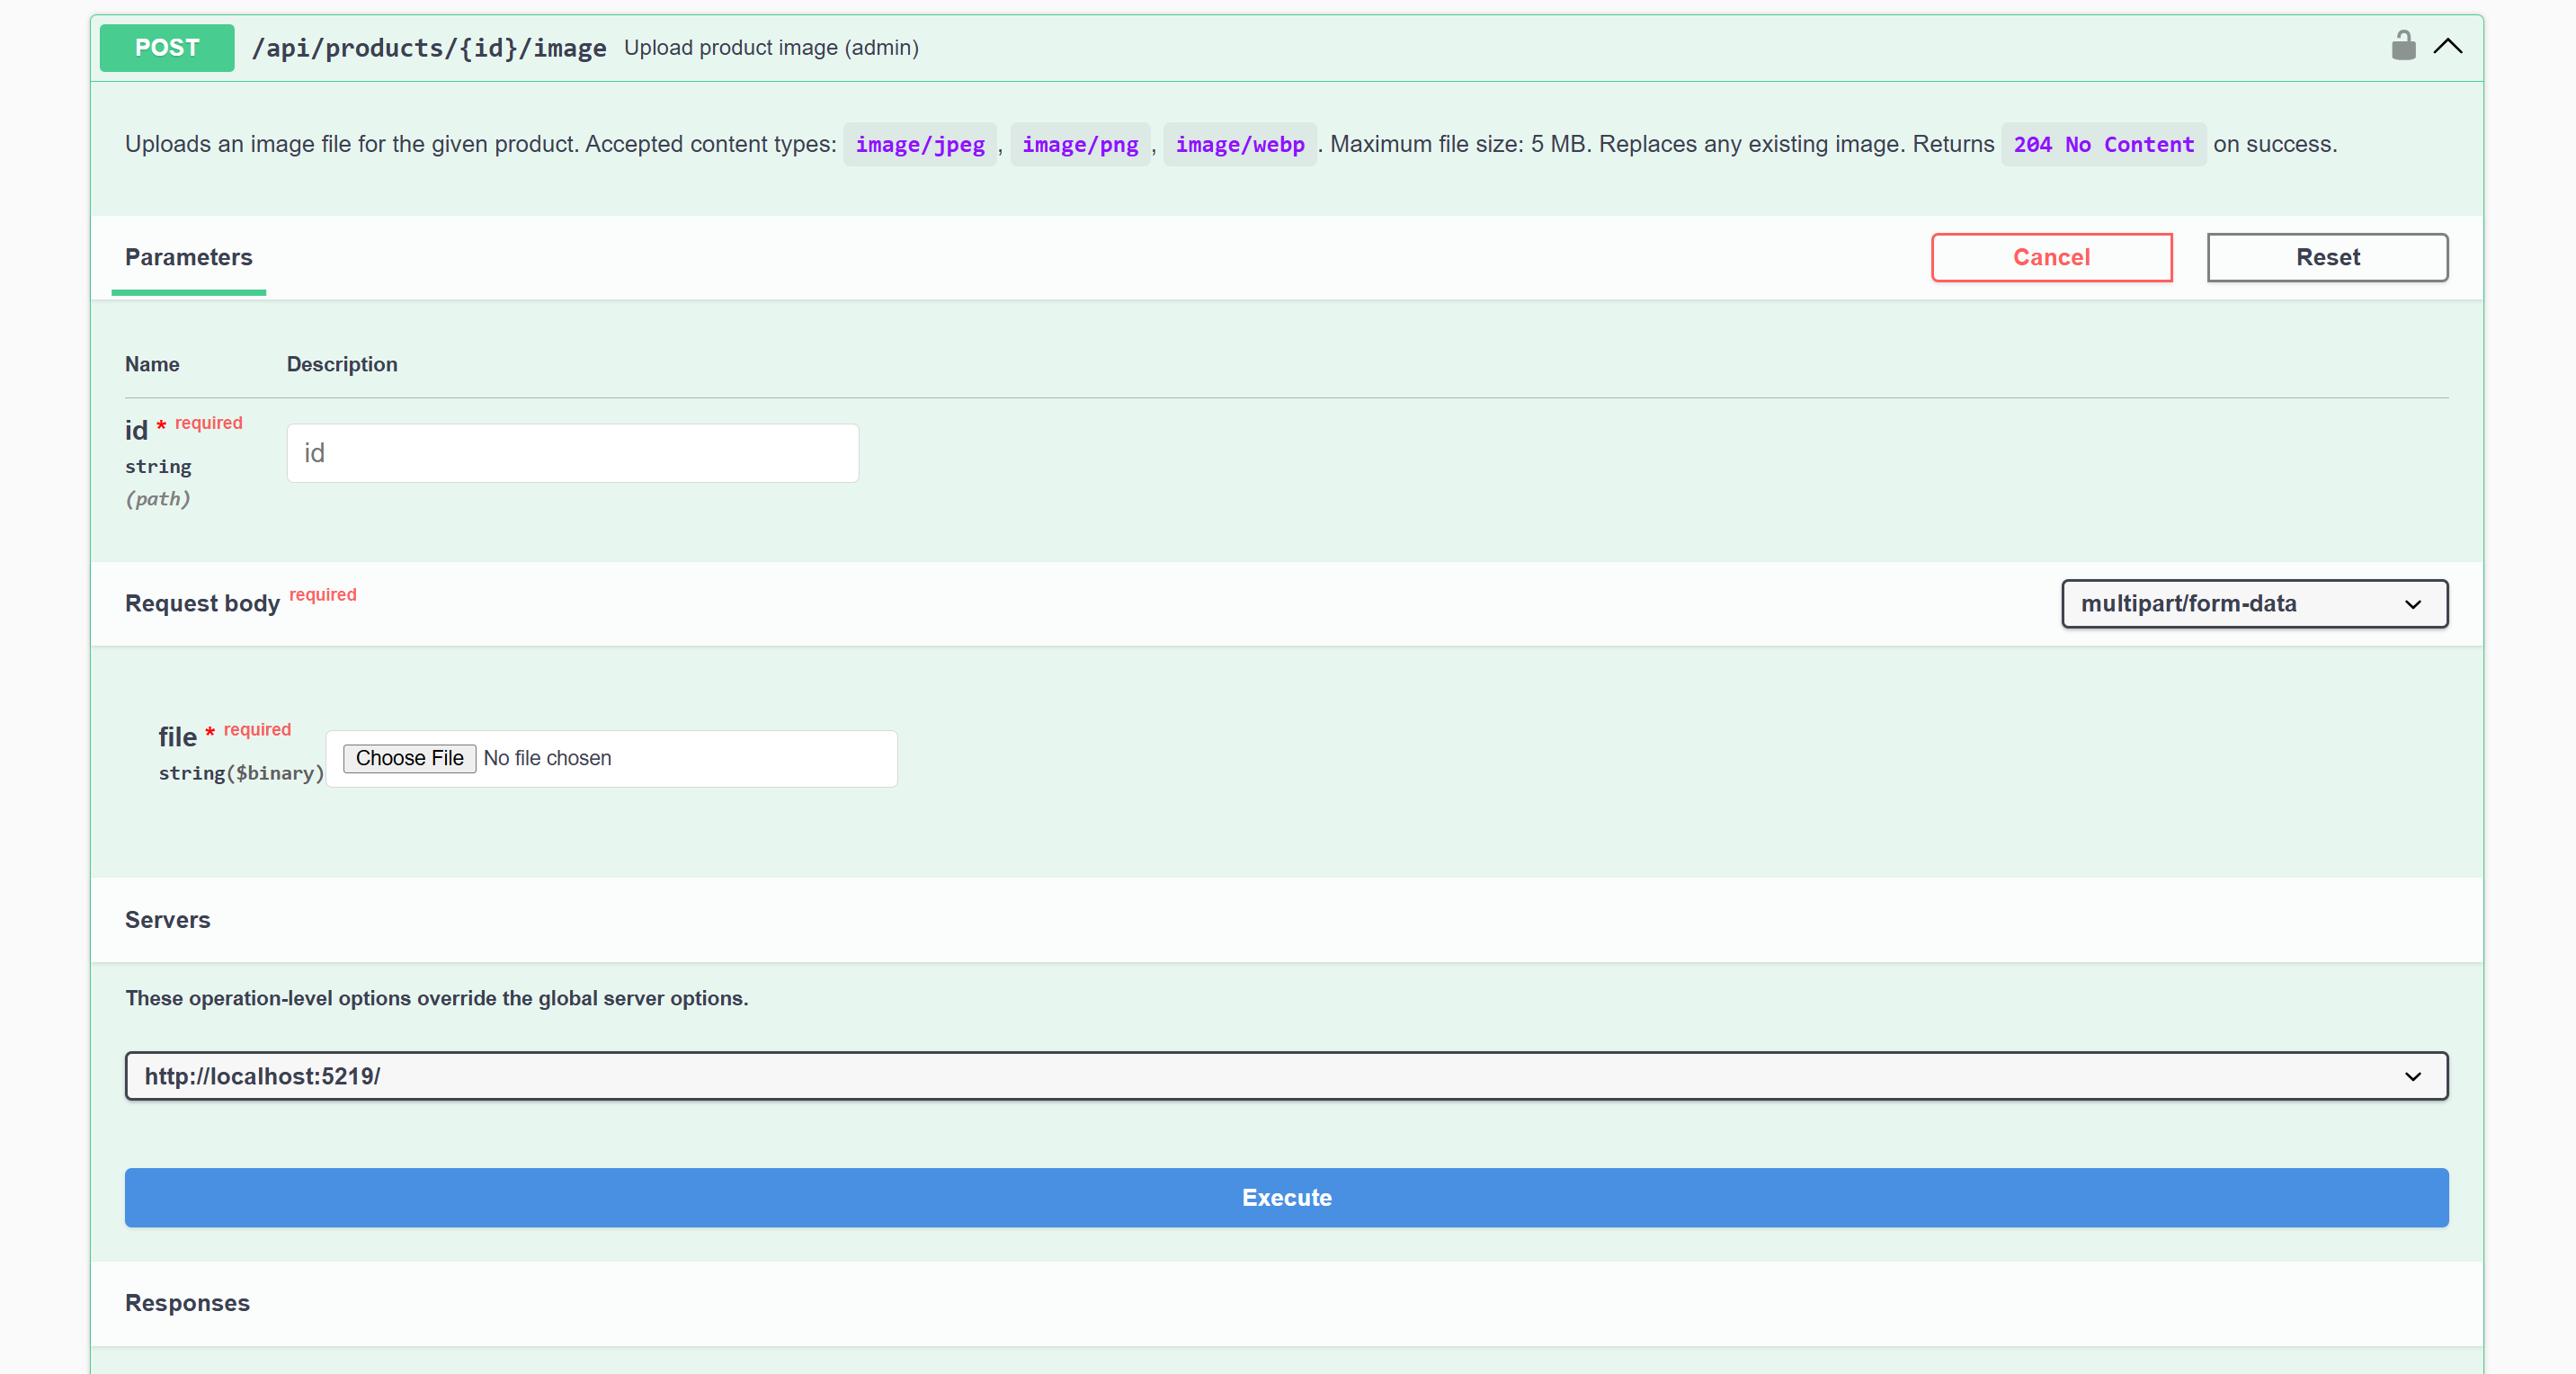Click the '204 No Content' code tag
The width and height of the screenshot is (2576, 1374).
click(x=2103, y=144)
